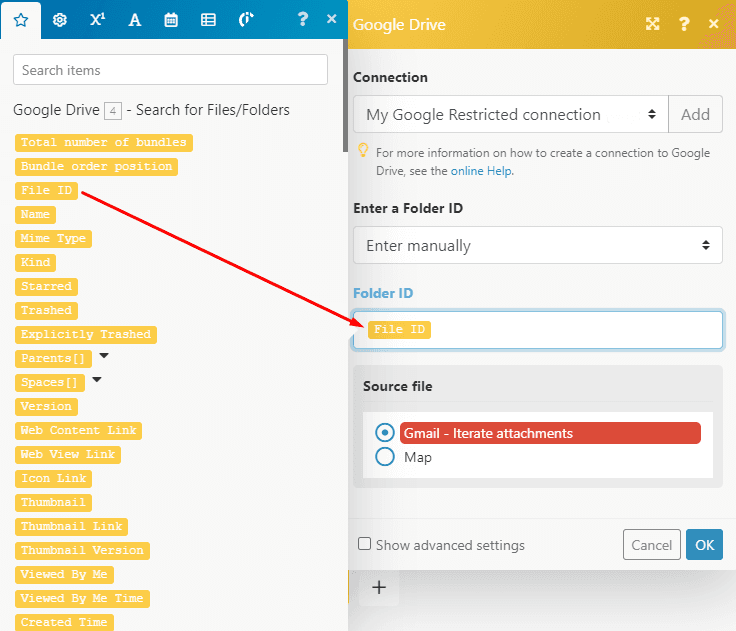Open the help question mark in the items panel

302,20
